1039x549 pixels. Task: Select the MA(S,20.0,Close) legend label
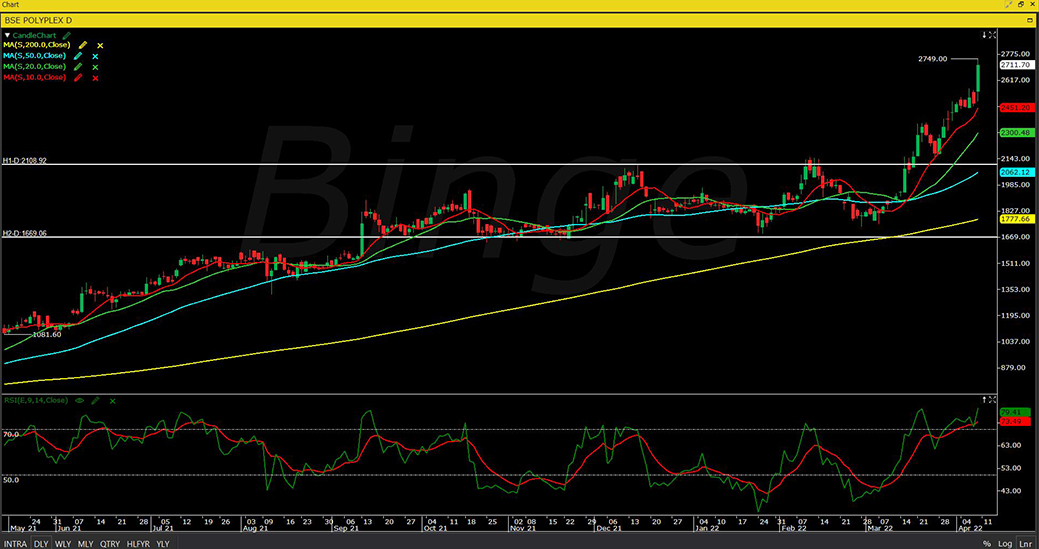[x=34, y=66]
